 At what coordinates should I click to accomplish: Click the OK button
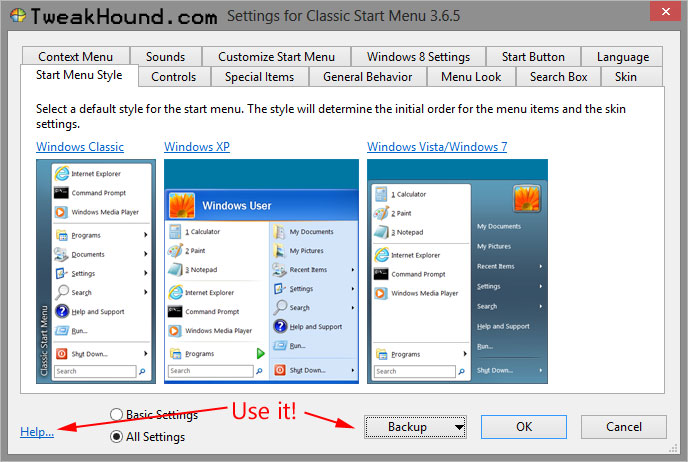pos(523,427)
